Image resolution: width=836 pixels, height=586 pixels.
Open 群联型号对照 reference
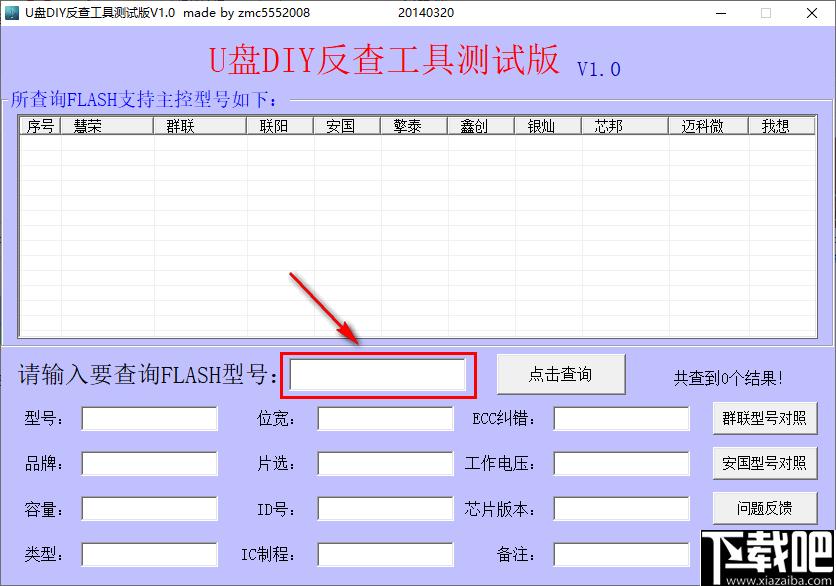[x=765, y=418]
